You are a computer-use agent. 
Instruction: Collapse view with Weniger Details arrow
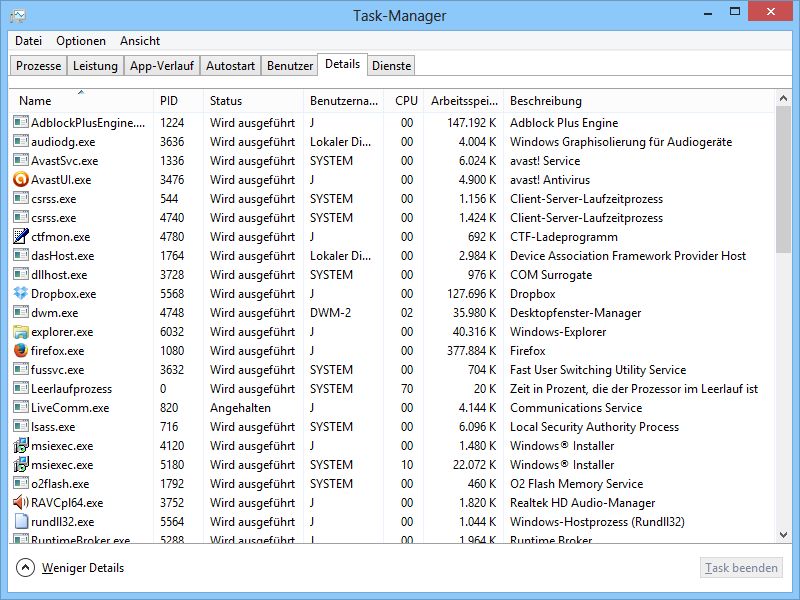25,567
